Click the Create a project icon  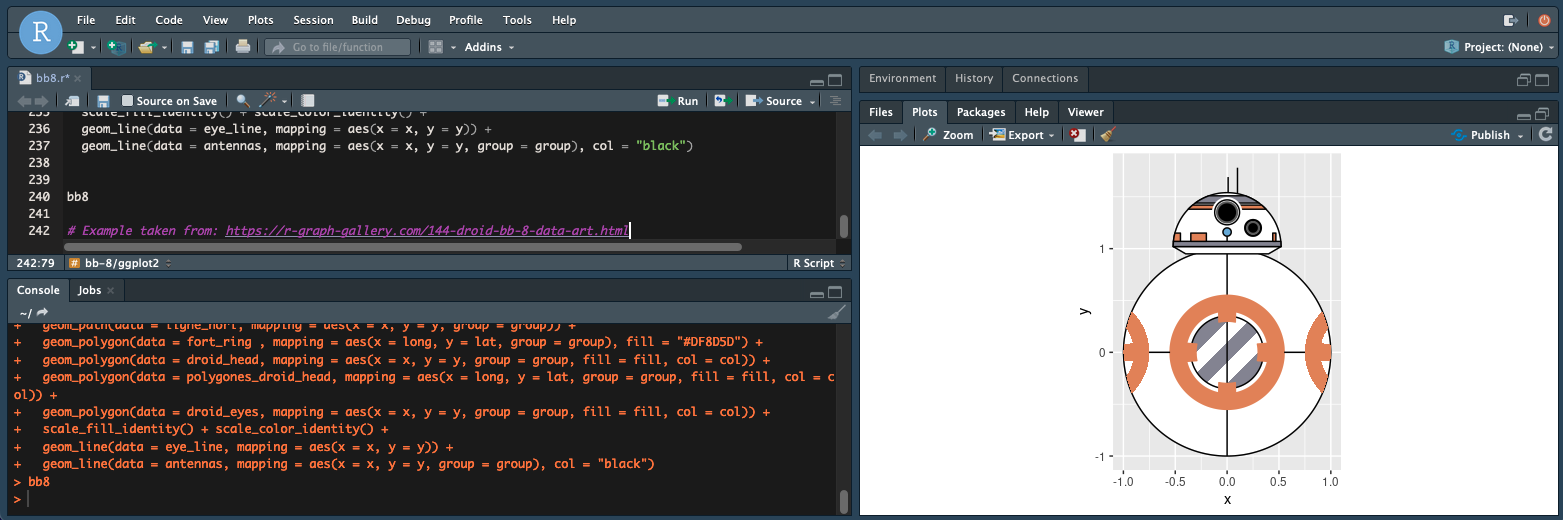coord(117,47)
